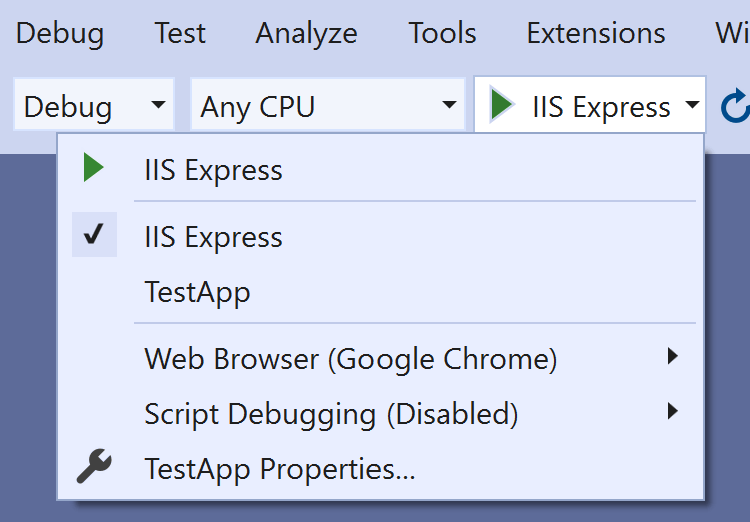The width and height of the screenshot is (750, 522).
Task: Click the blue refresh arrow icon
Action: coord(736,105)
